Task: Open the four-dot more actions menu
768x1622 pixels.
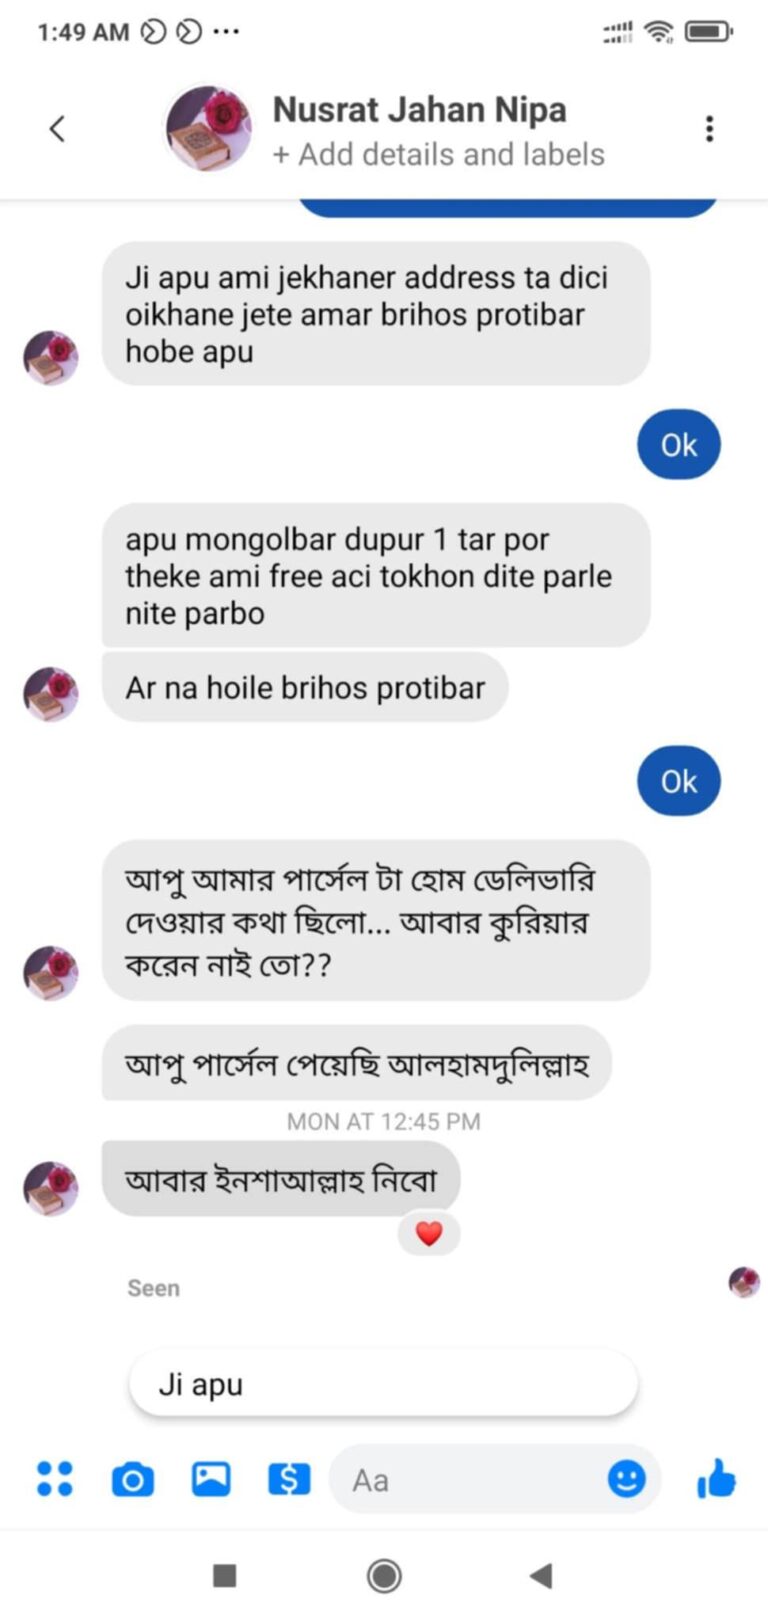Action: [54, 1478]
